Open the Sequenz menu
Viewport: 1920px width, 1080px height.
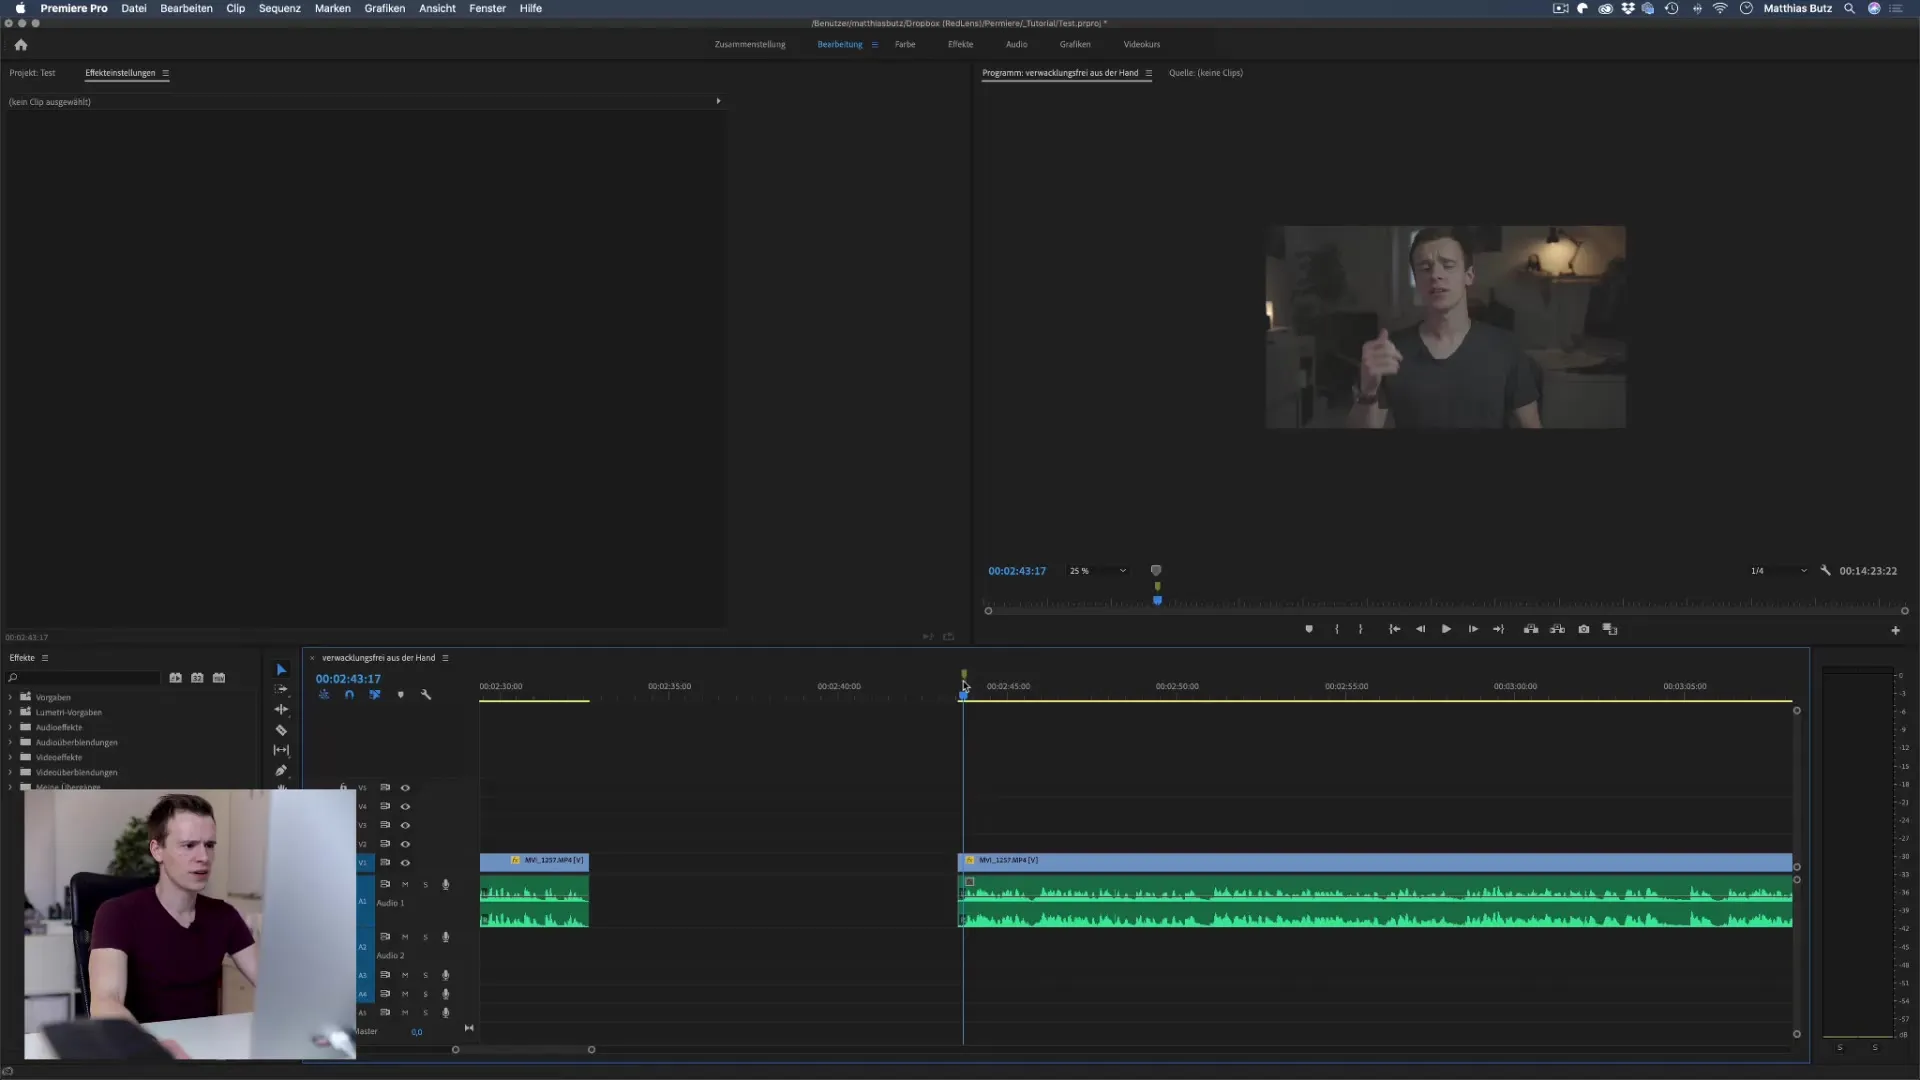(x=280, y=8)
